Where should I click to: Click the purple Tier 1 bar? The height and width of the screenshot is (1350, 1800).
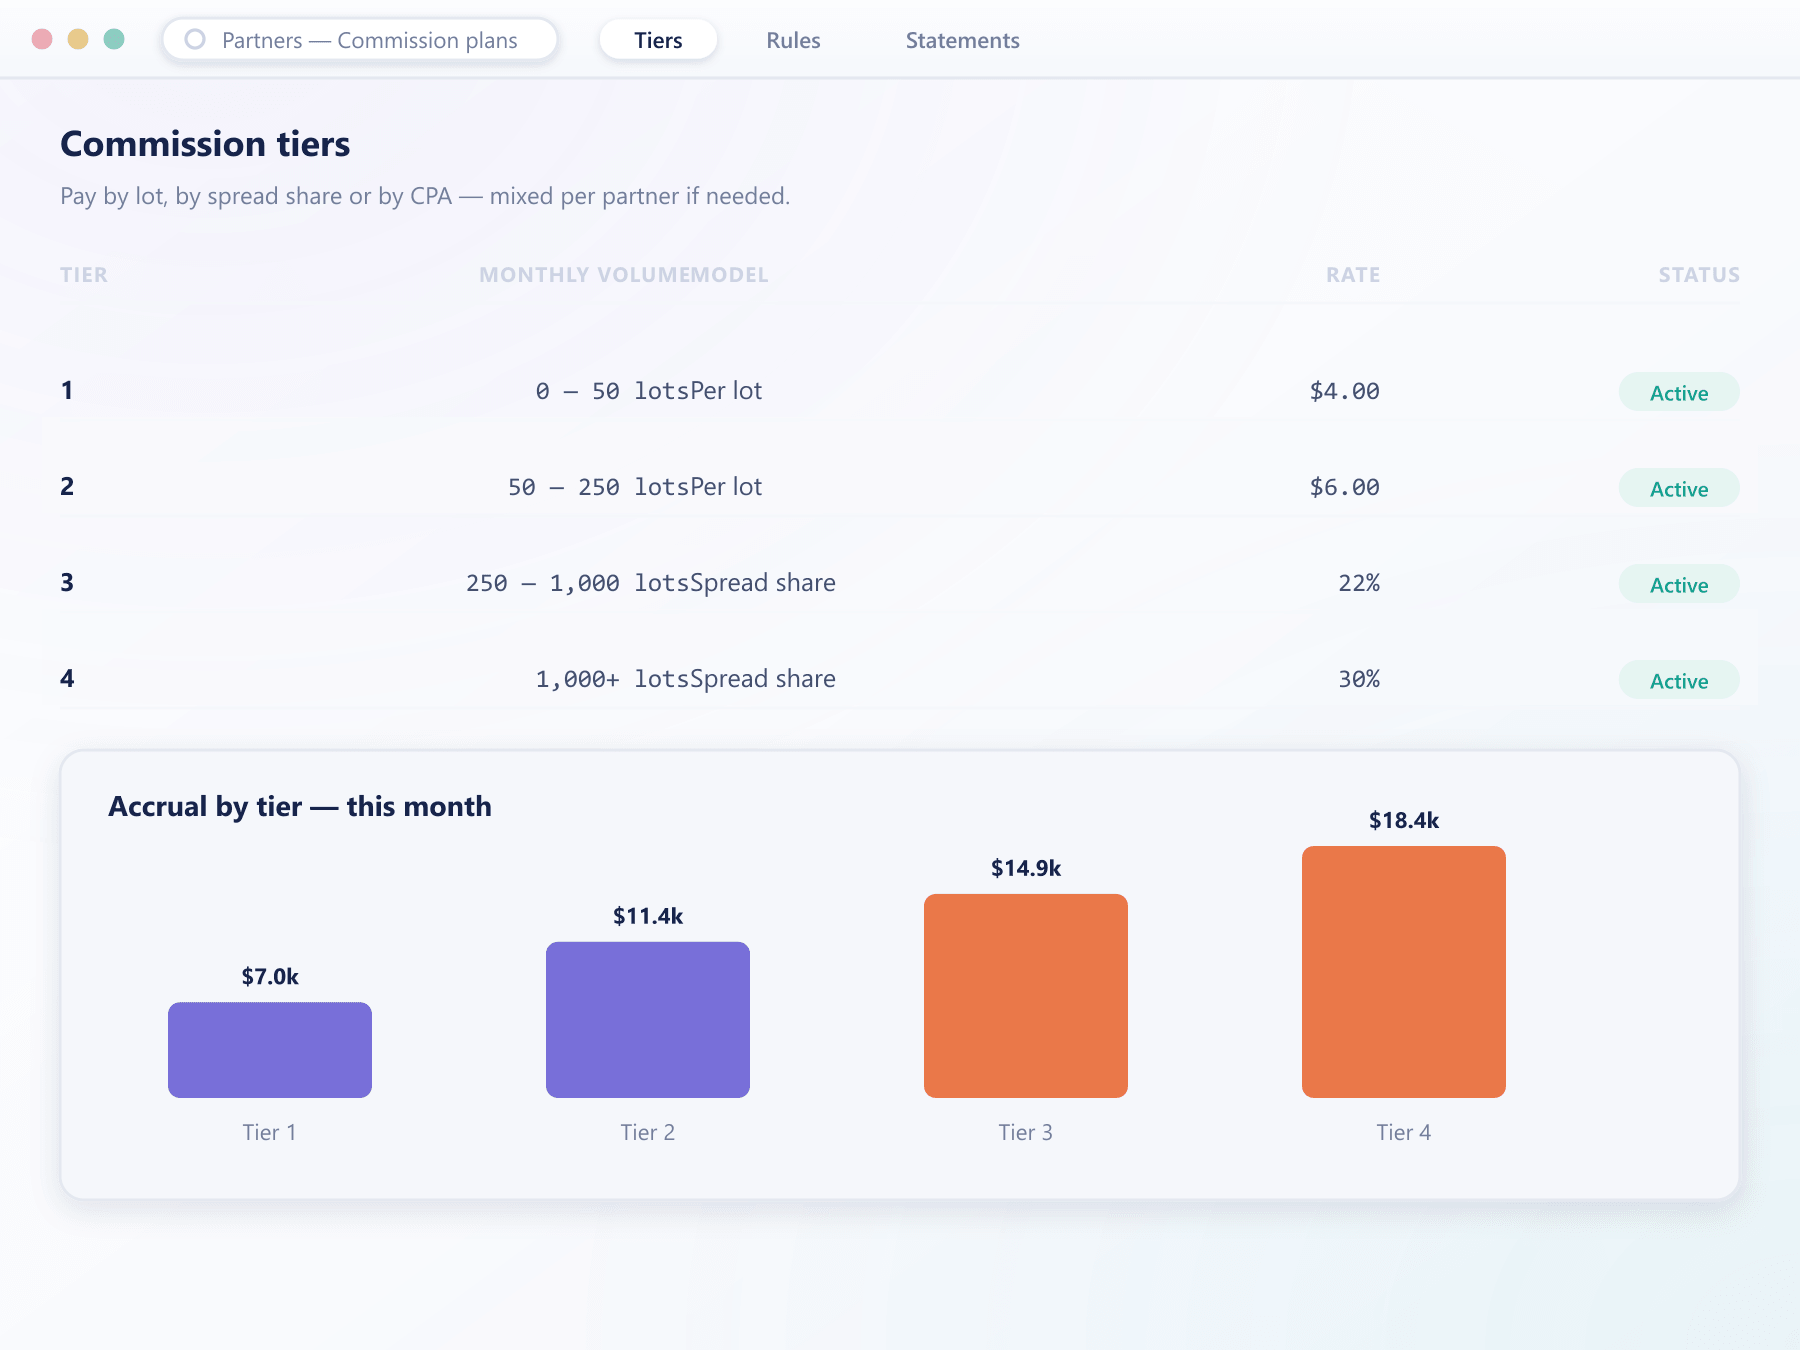pos(270,1050)
